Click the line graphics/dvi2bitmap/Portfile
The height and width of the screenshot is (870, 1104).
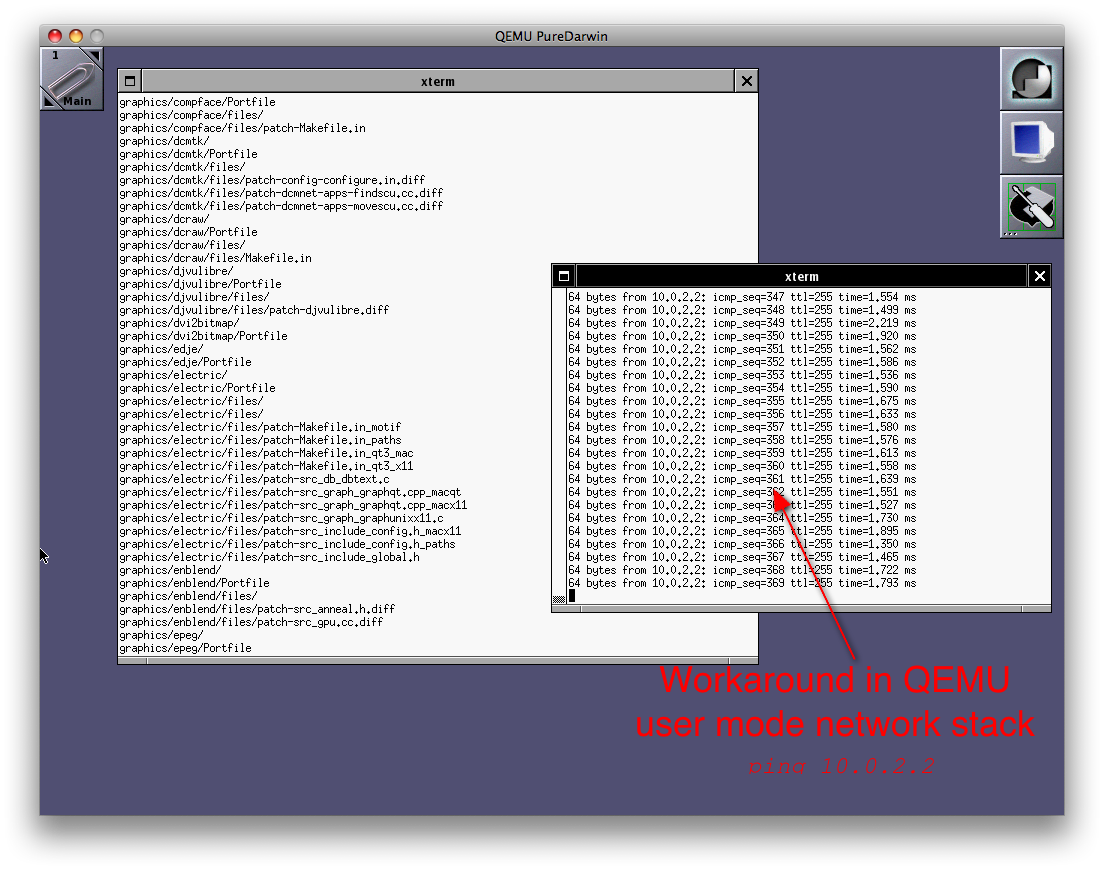pyautogui.click(x=203, y=336)
